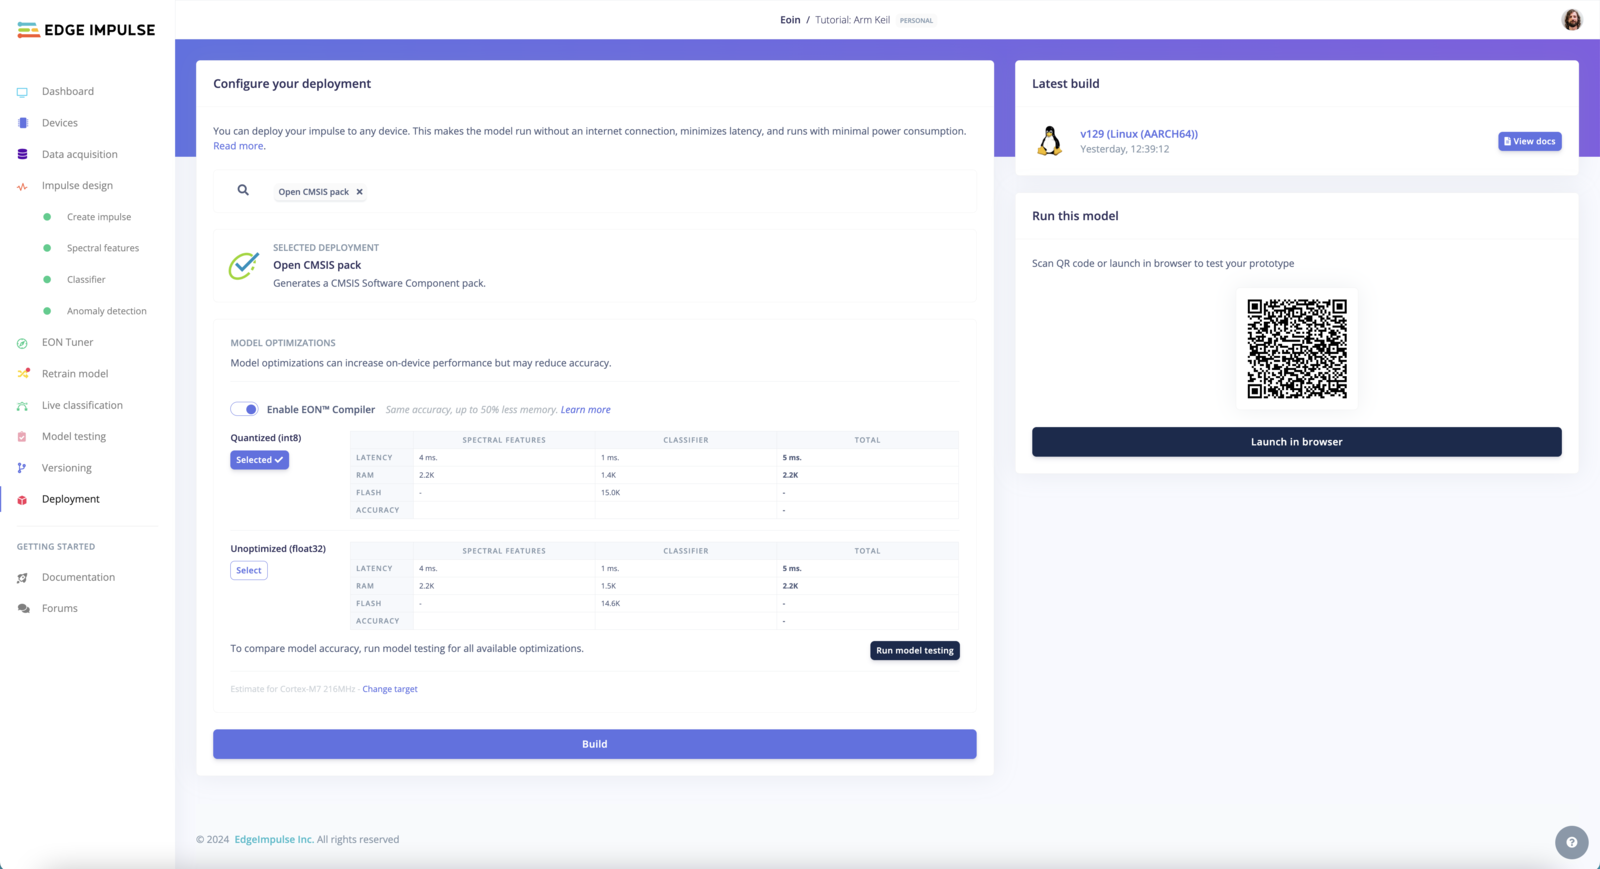Click Unoptimized 1.5K classifier RAM value

pos(608,586)
